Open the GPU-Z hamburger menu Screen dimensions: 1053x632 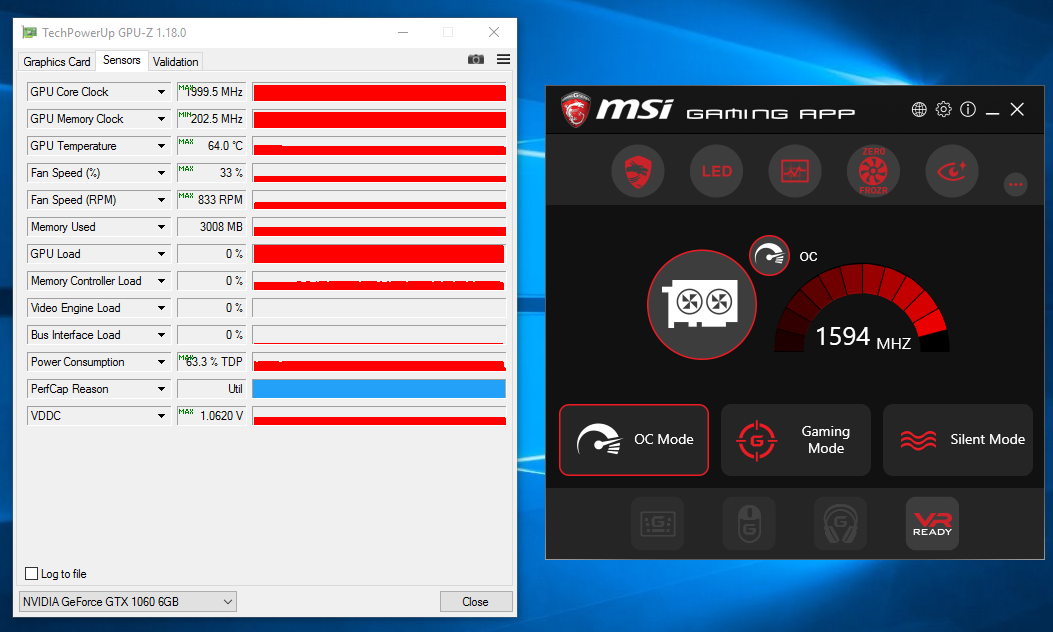pyautogui.click(x=503, y=60)
